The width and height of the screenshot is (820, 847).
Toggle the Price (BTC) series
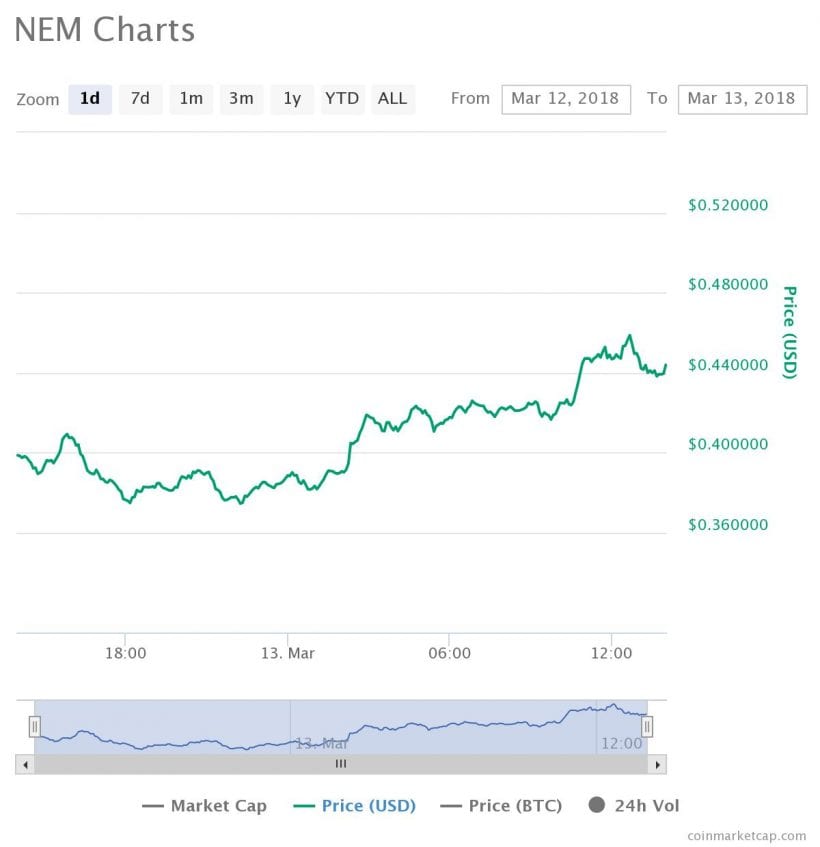[501, 805]
